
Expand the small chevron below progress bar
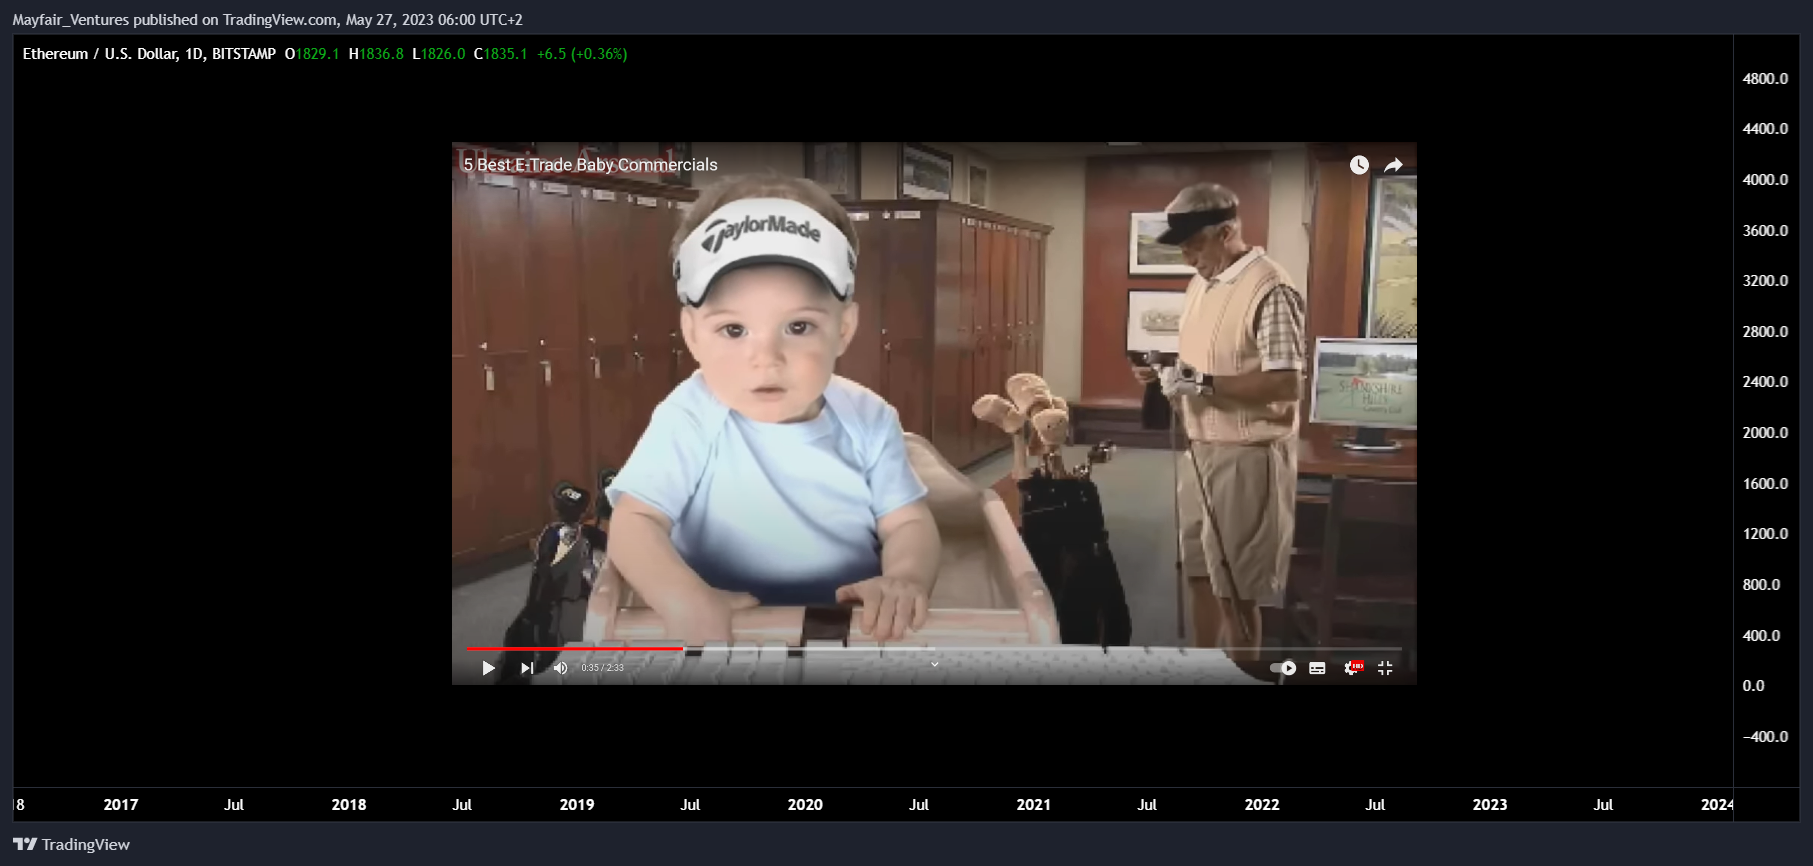(x=934, y=664)
